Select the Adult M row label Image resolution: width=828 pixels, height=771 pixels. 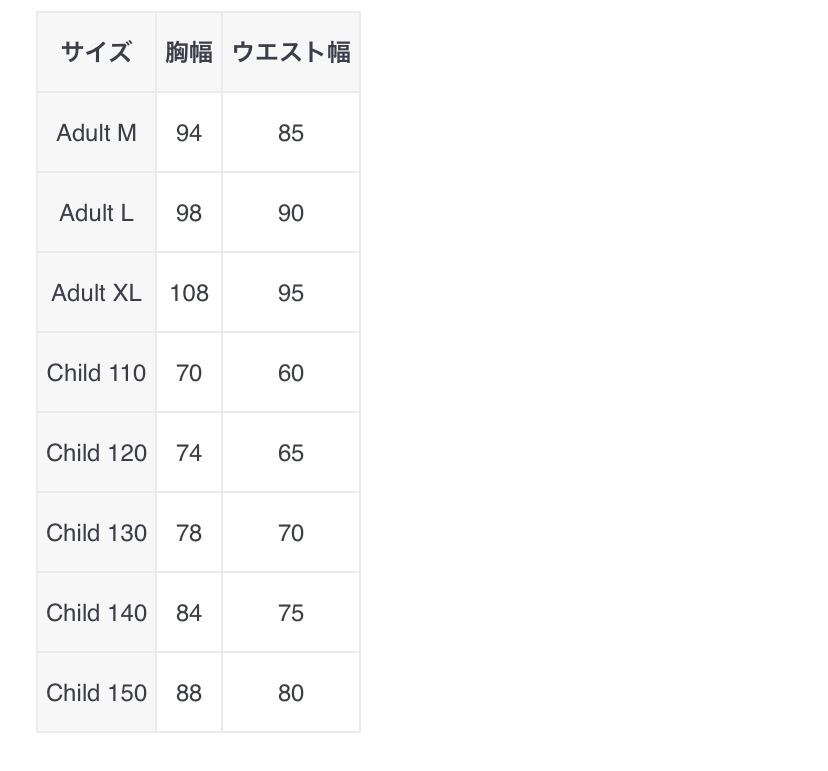tap(96, 133)
